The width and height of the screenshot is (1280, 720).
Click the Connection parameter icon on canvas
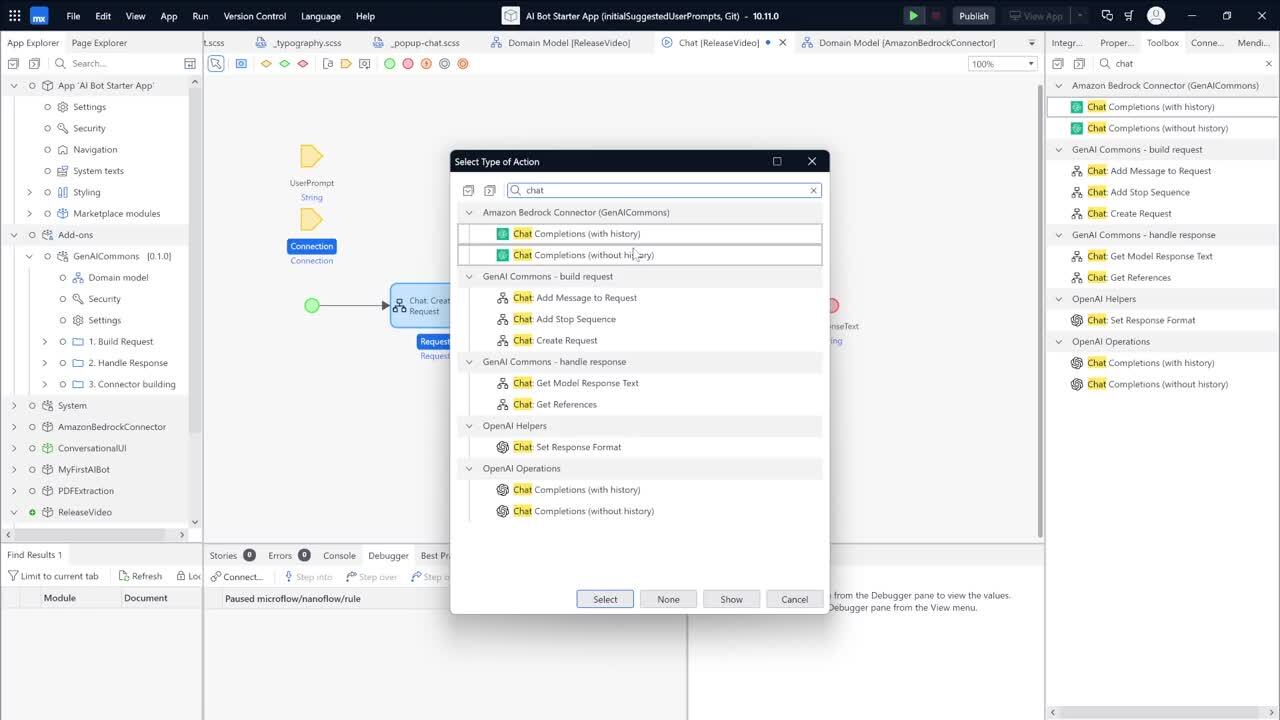(312, 219)
